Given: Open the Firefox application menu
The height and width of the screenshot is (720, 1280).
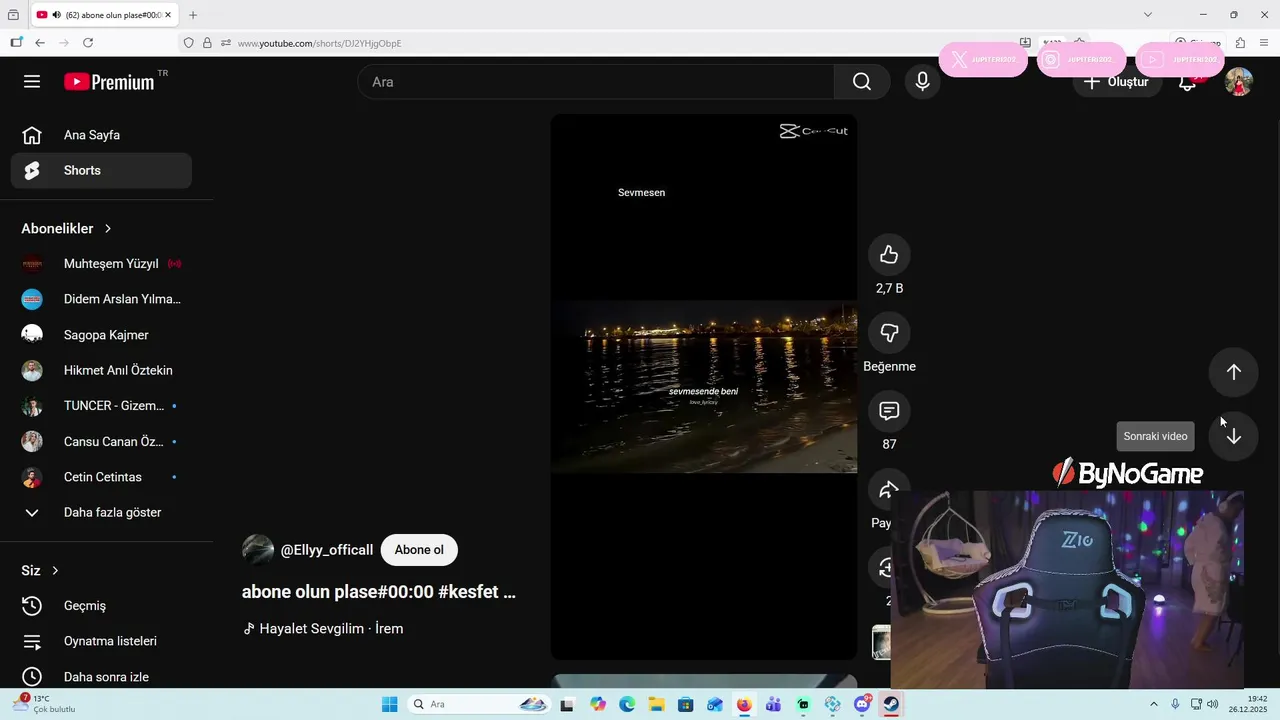Looking at the screenshot, I should pos(1265,43).
